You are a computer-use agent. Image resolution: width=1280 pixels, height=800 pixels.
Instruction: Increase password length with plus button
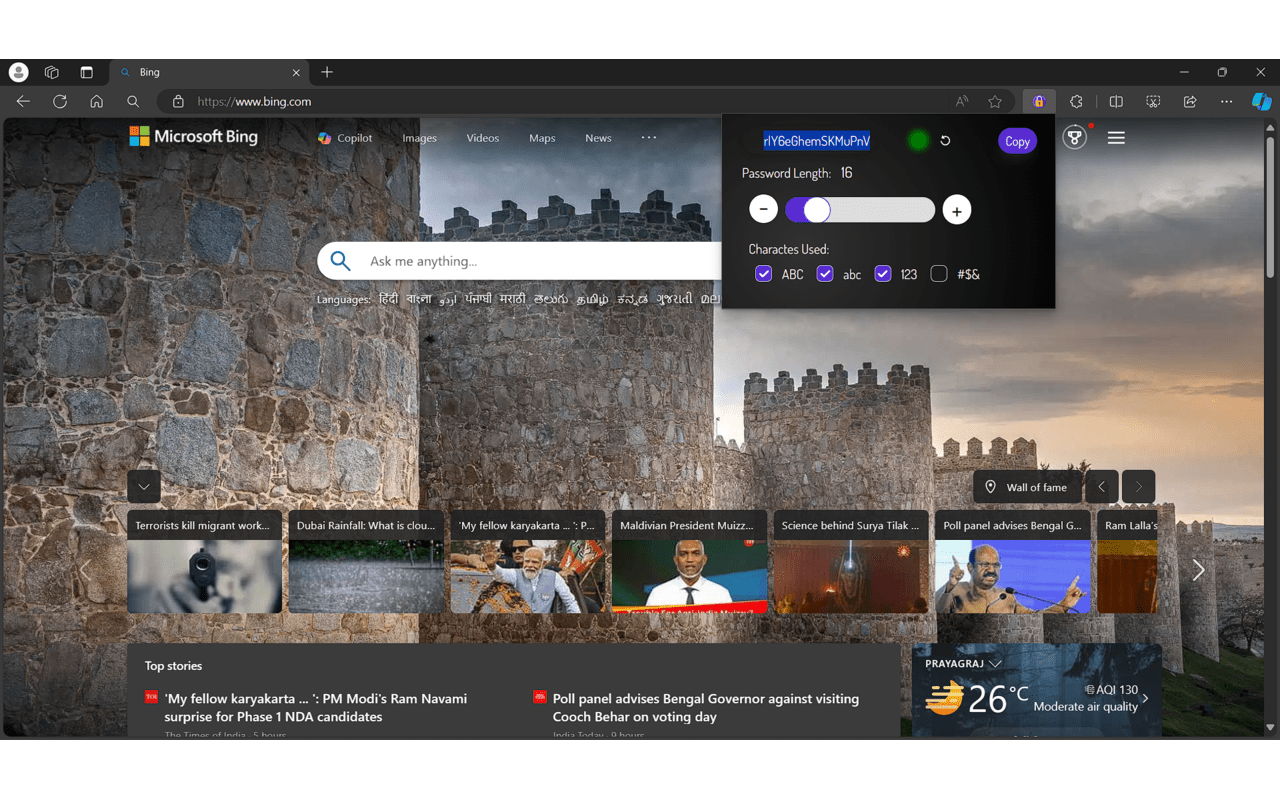click(957, 210)
